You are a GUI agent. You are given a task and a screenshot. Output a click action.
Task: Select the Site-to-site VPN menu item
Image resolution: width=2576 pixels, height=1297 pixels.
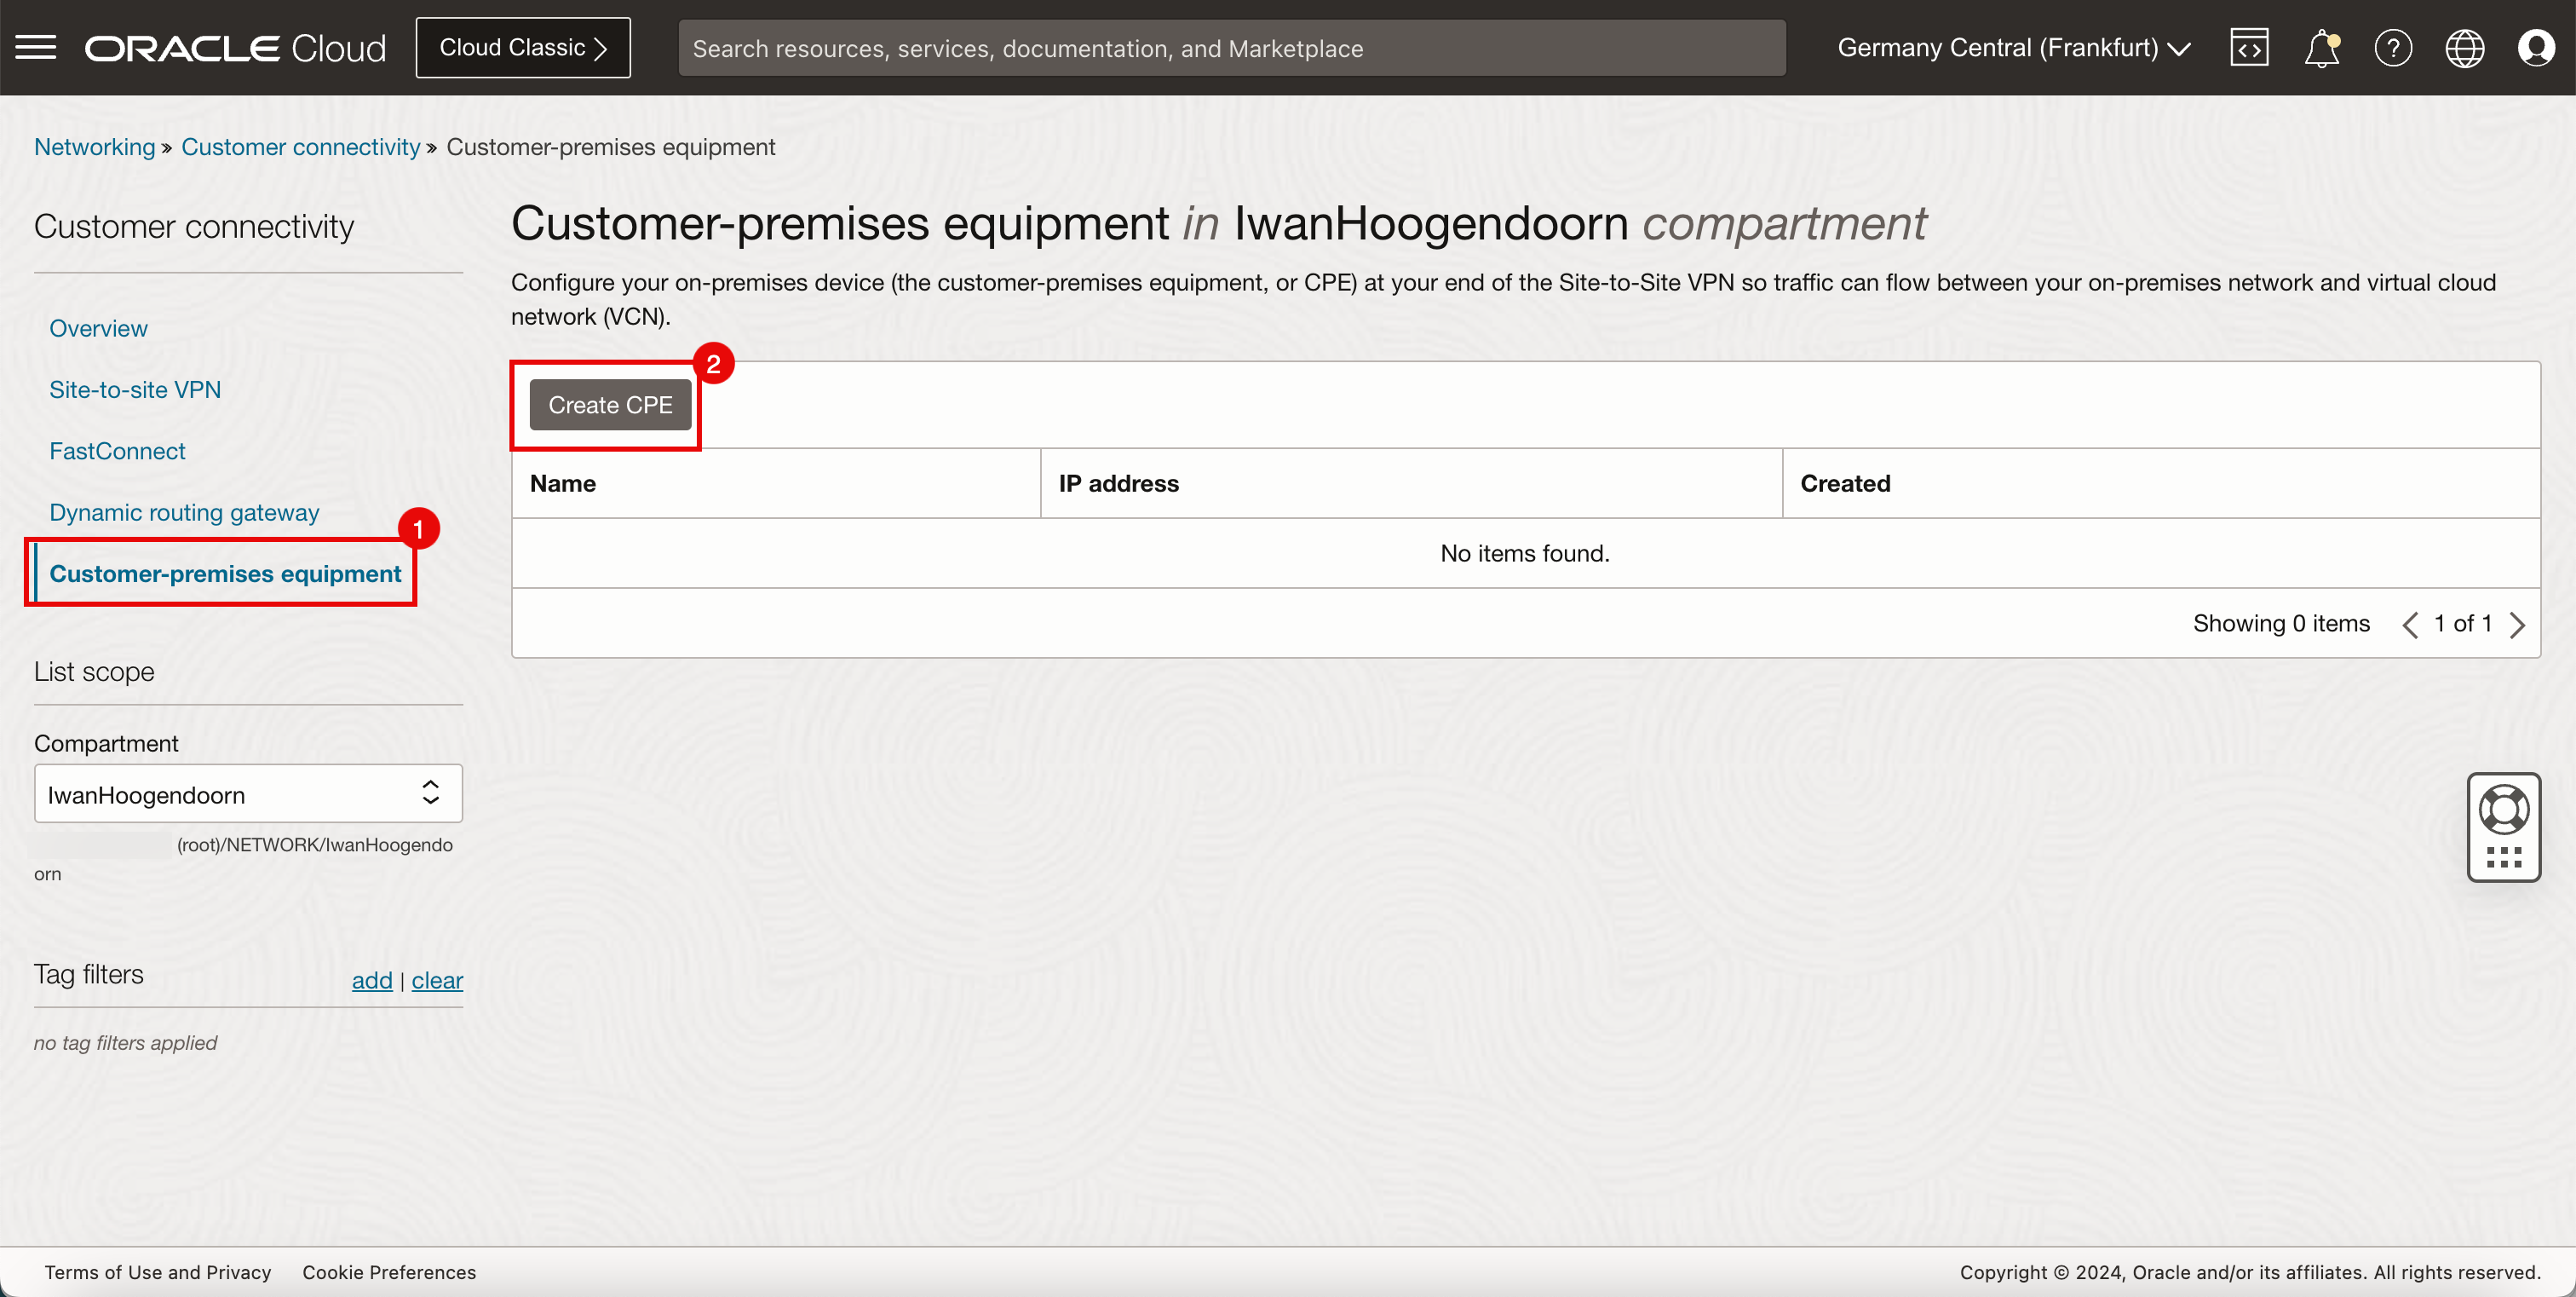click(x=135, y=389)
